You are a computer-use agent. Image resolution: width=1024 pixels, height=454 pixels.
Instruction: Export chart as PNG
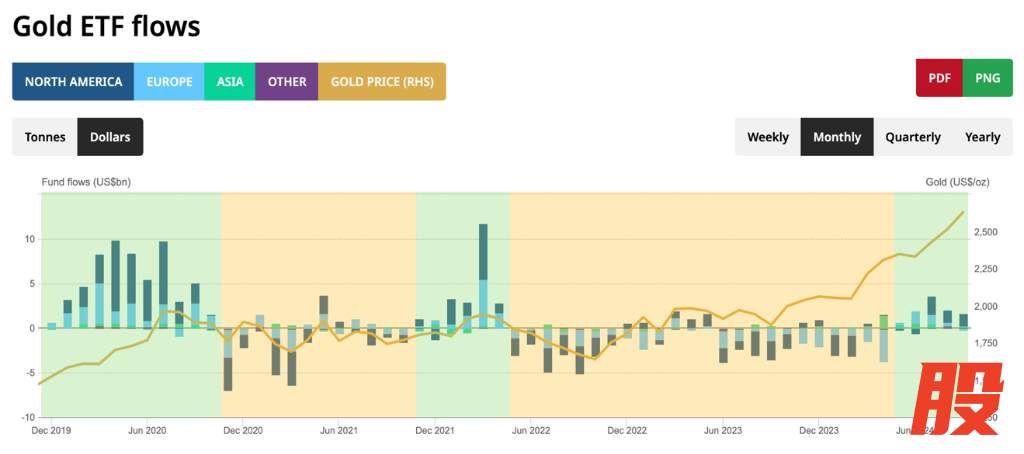pos(987,78)
